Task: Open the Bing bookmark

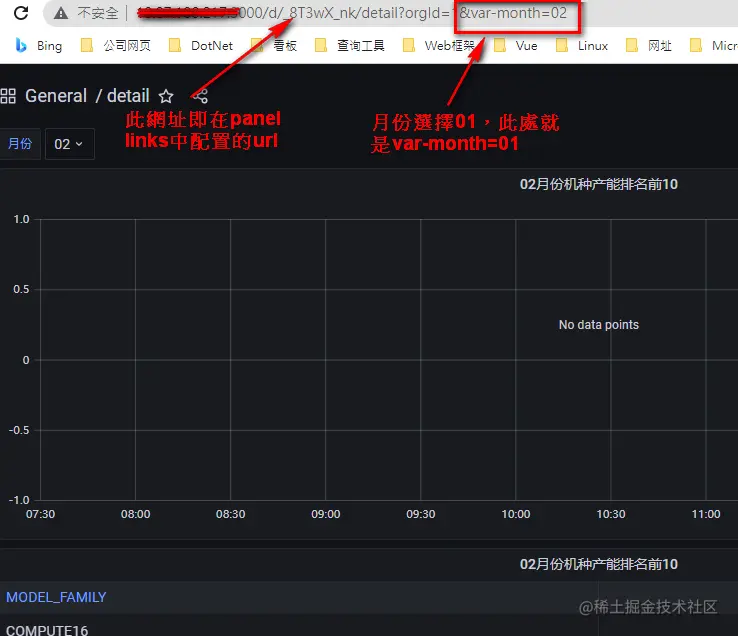Action: (39, 46)
